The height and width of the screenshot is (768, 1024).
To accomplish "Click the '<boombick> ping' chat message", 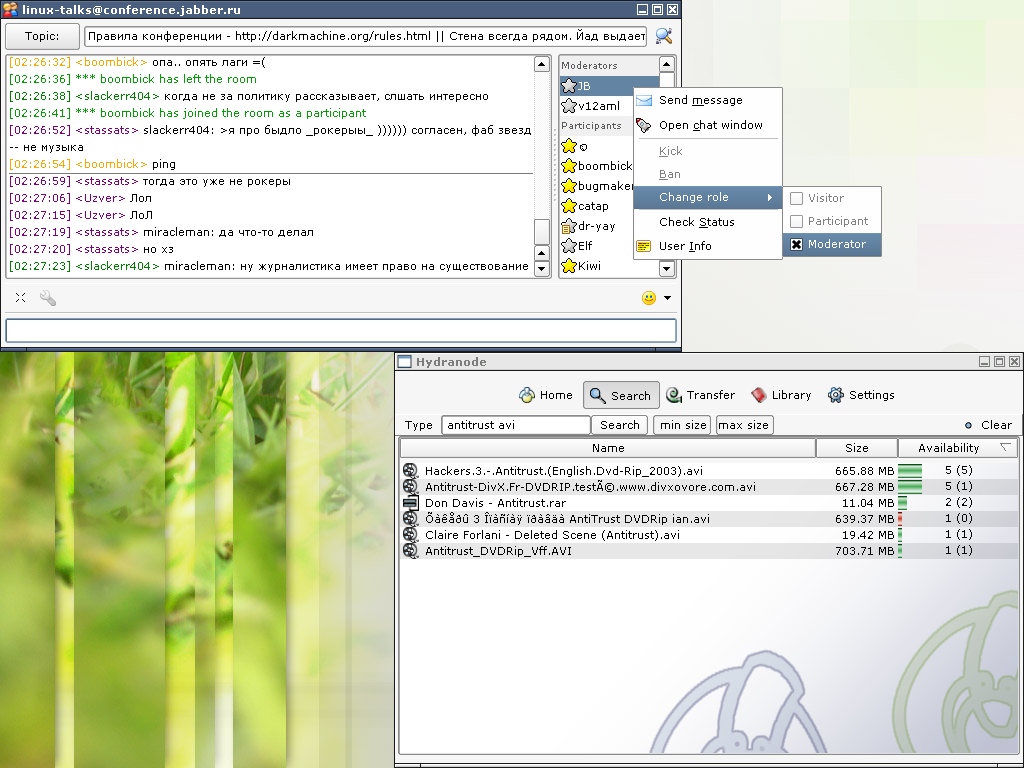I will coord(92,164).
